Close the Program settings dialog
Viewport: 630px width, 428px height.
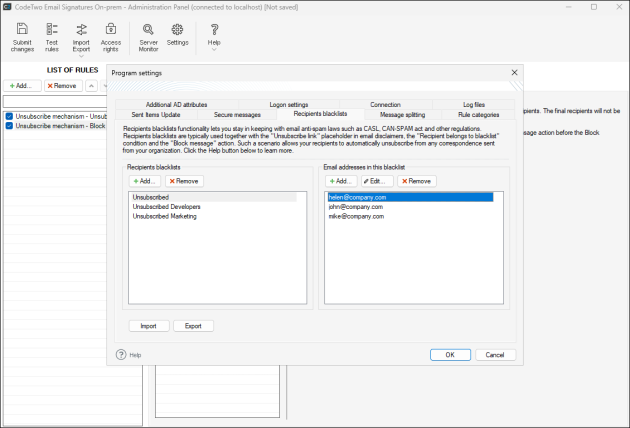(514, 73)
